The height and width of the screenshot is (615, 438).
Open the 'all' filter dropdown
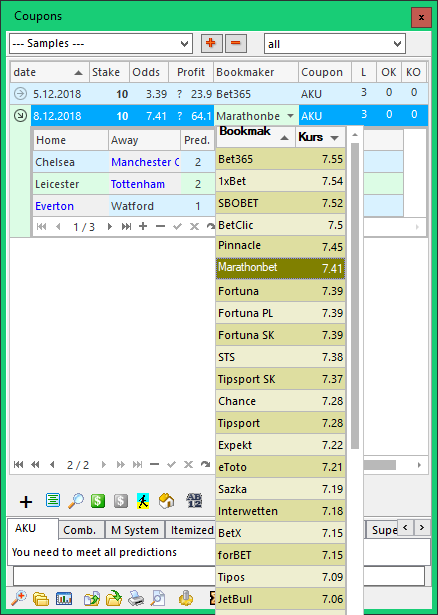tap(397, 44)
